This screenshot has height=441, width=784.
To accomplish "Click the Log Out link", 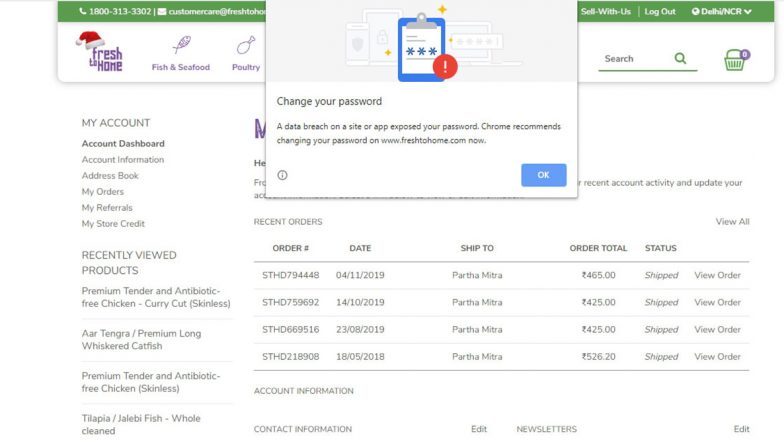I will (660, 12).
